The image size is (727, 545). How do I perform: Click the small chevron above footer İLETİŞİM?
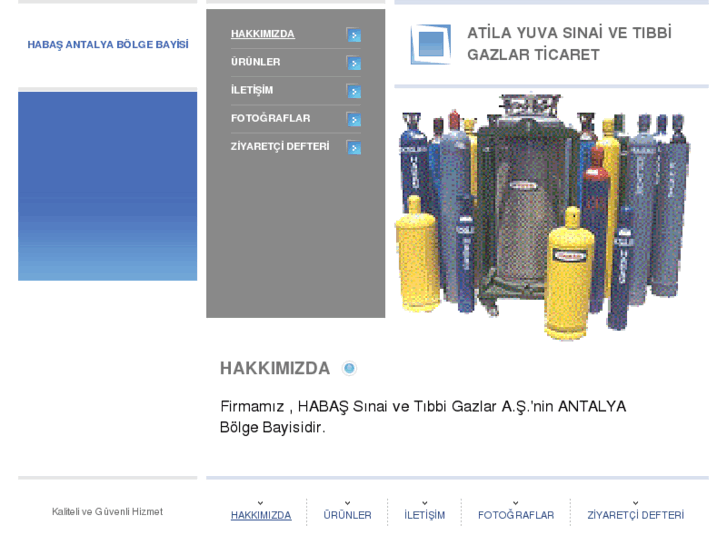(x=424, y=503)
